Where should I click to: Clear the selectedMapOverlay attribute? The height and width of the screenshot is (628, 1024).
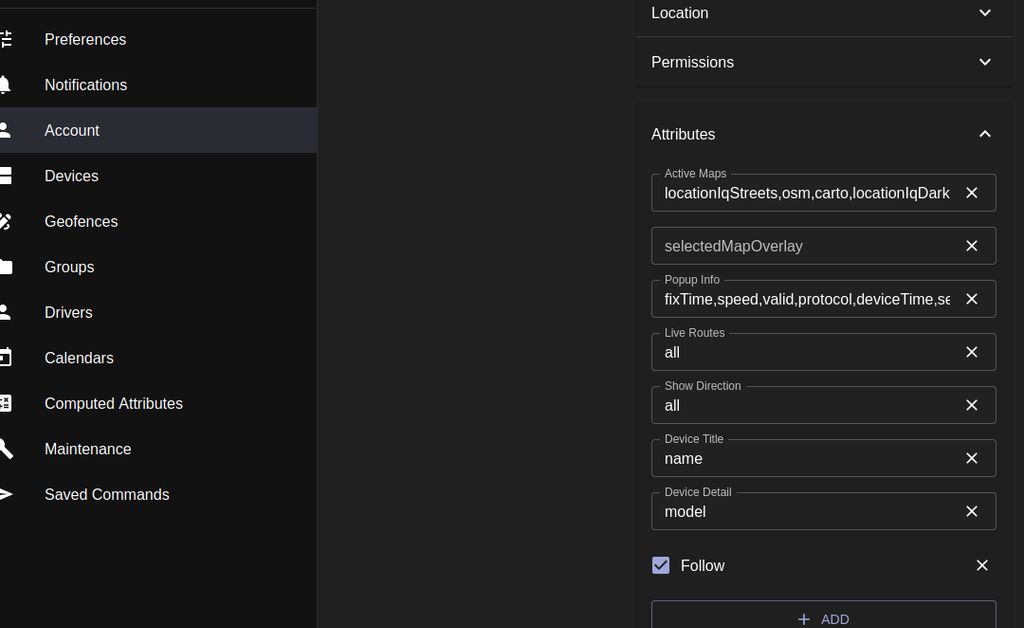(971, 246)
